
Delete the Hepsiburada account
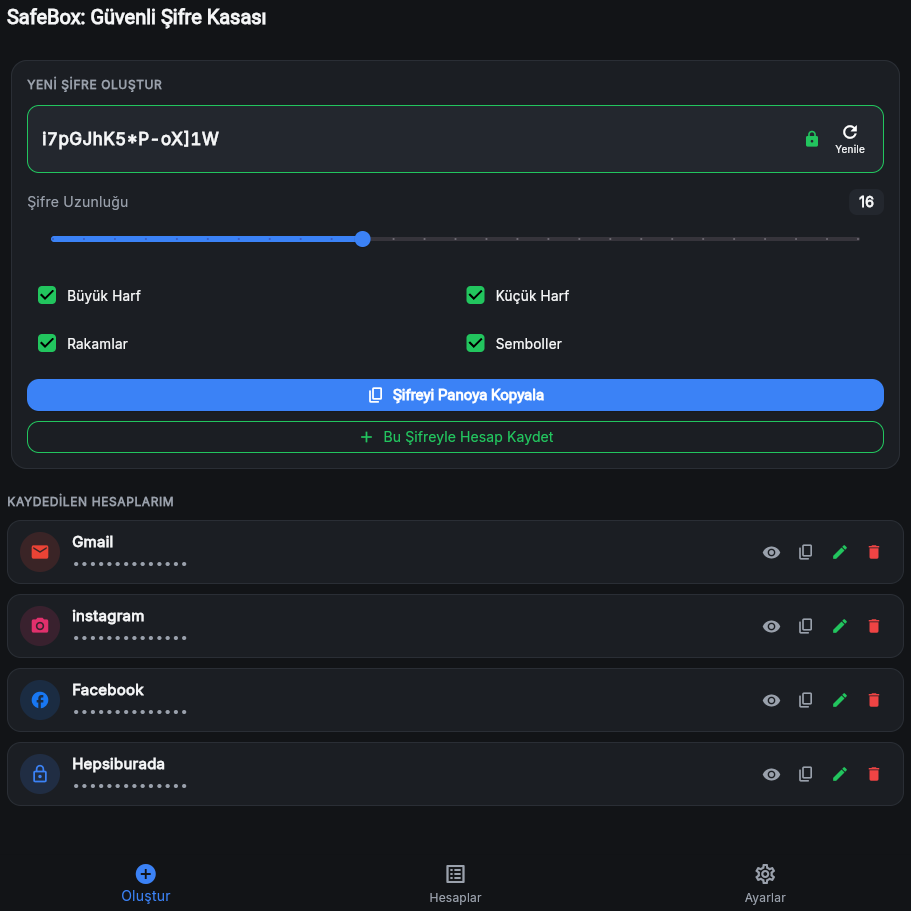pyautogui.click(x=873, y=774)
